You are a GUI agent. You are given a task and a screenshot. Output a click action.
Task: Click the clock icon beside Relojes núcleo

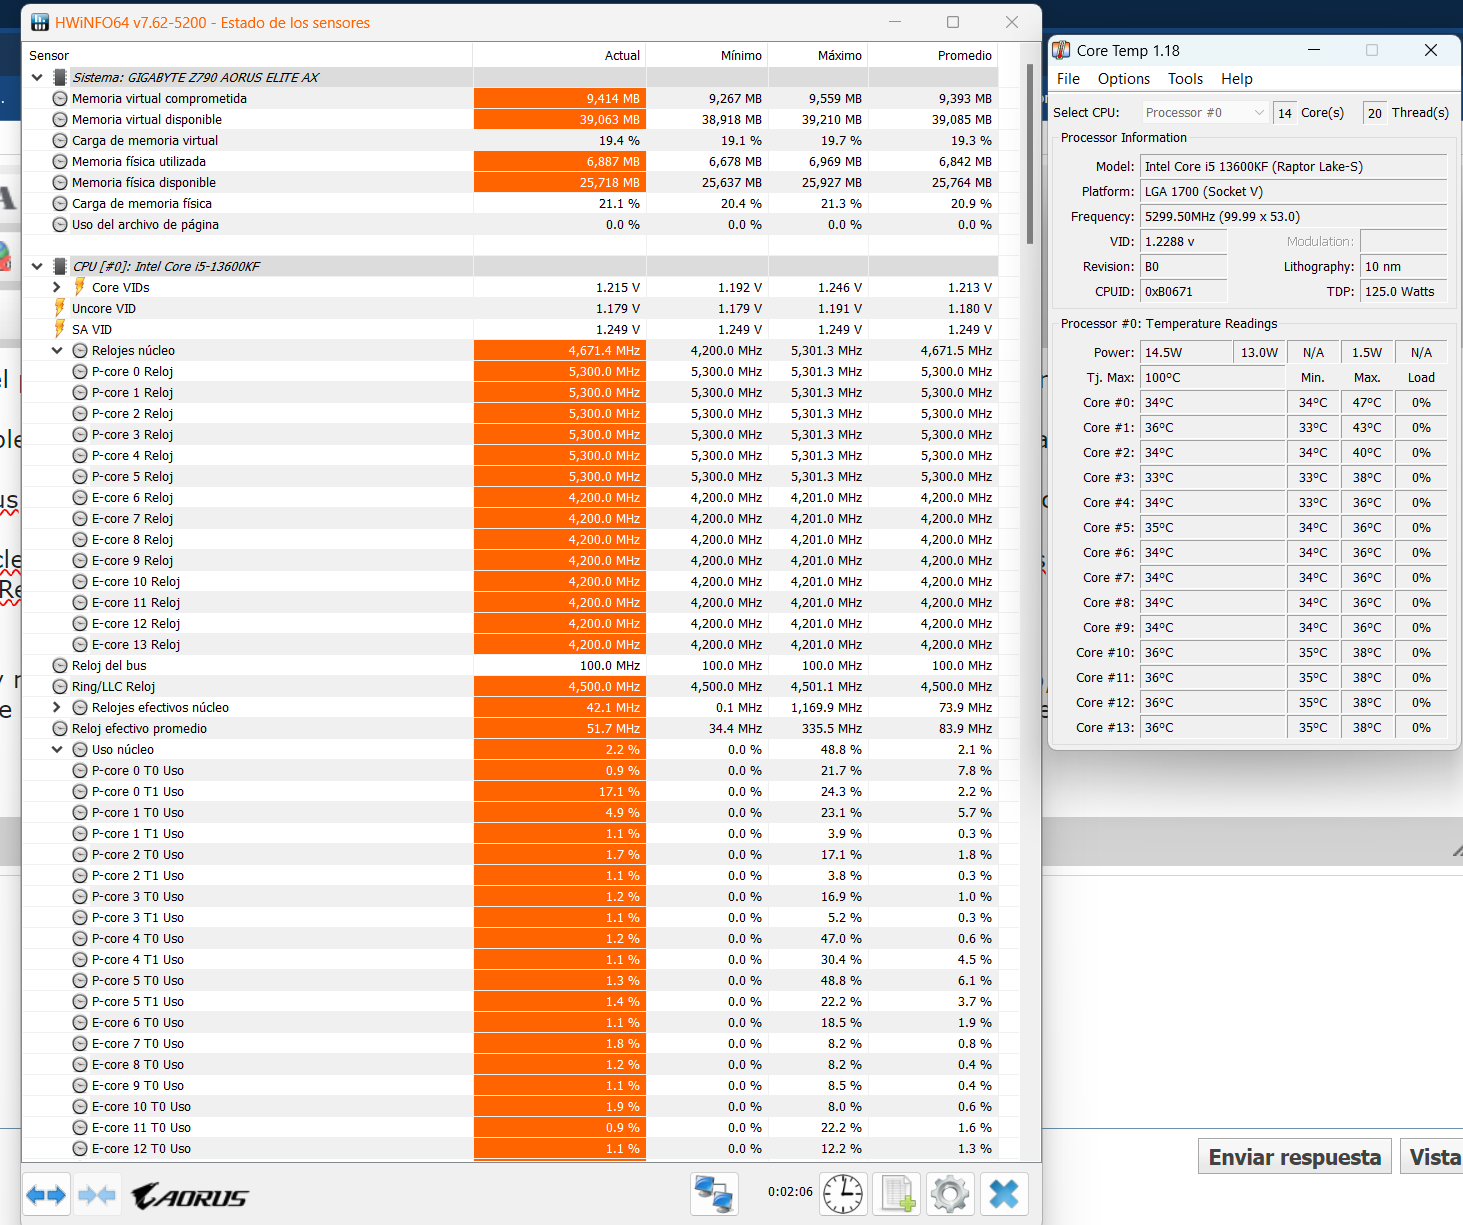tap(80, 350)
